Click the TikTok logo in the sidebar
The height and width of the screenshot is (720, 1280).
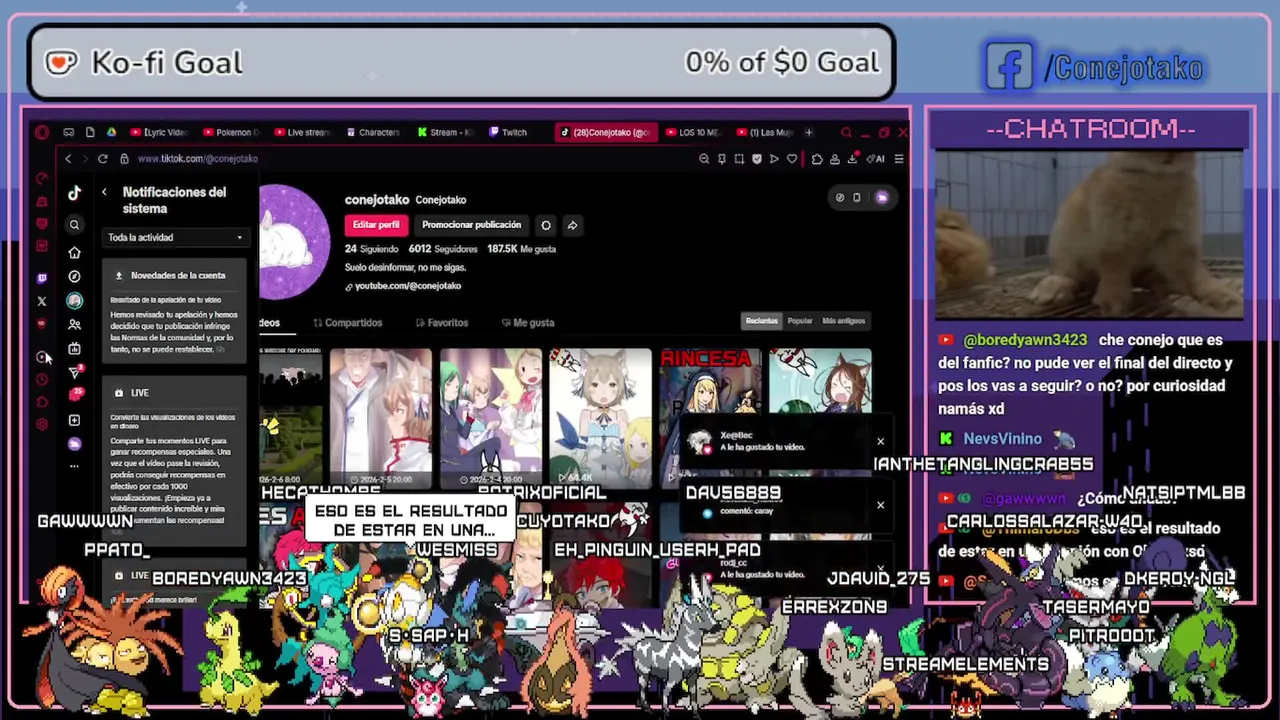coord(74,194)
